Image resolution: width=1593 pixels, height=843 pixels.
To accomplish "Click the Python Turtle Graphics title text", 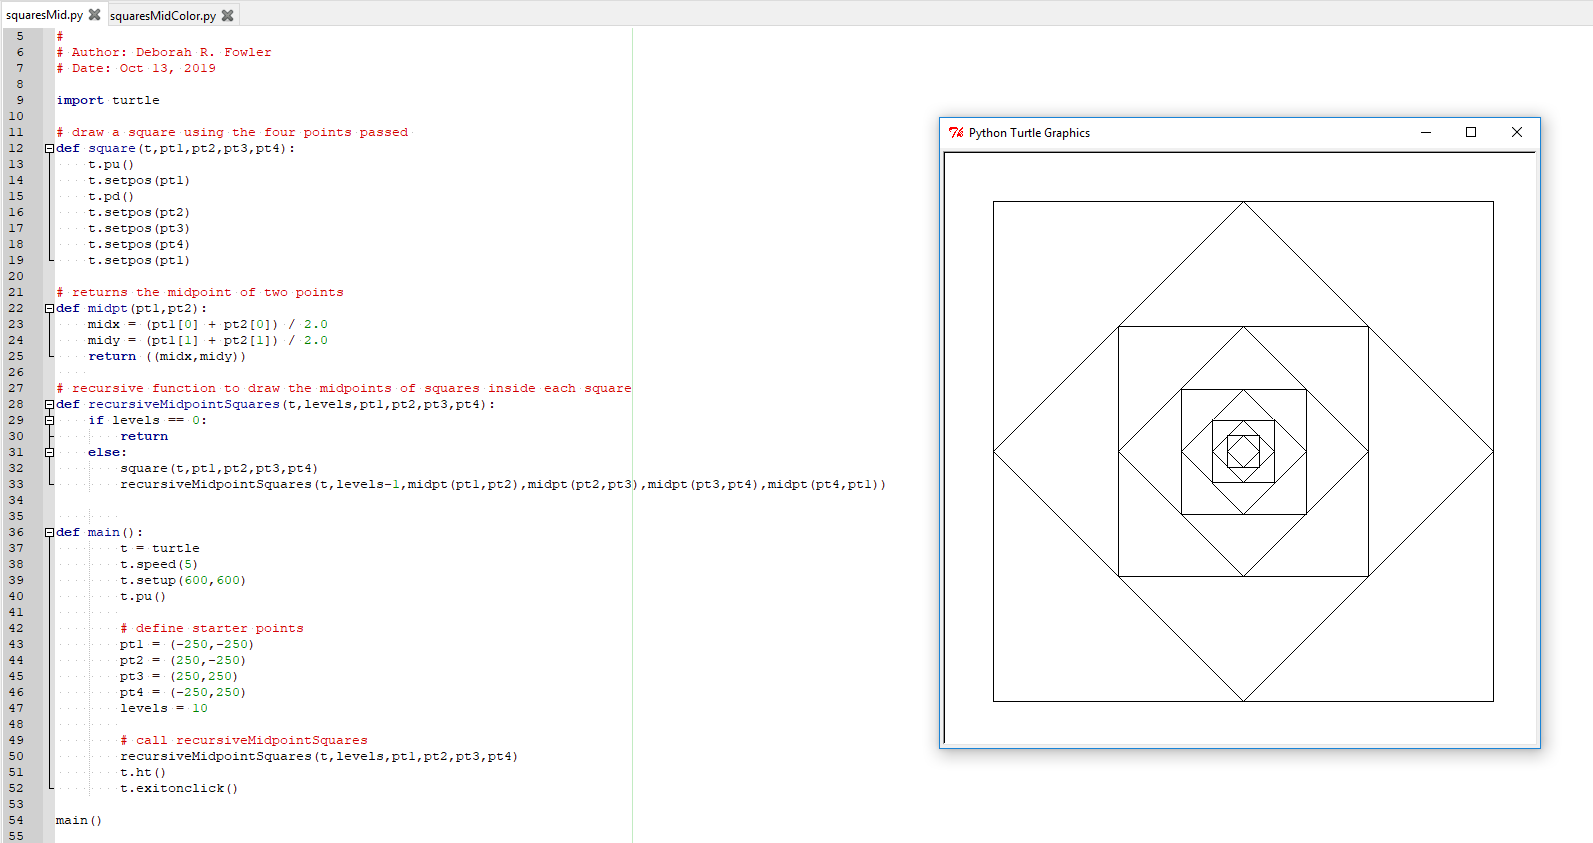I will (1029, 133).
